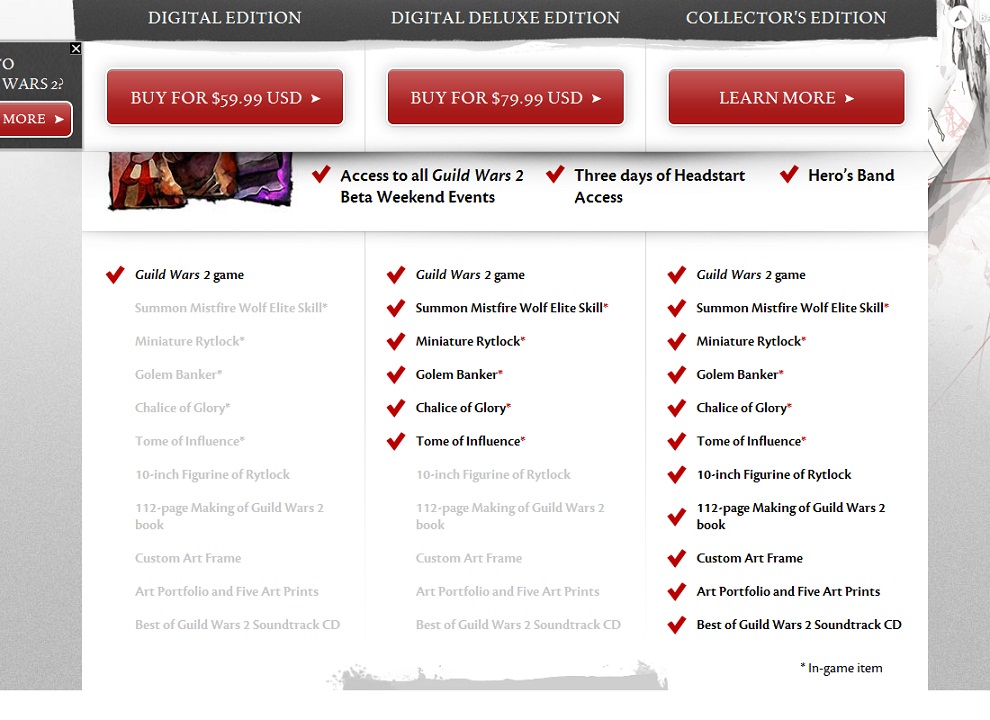Open Learn More for the Collector's Edition
990x720 pixels.
786,98
